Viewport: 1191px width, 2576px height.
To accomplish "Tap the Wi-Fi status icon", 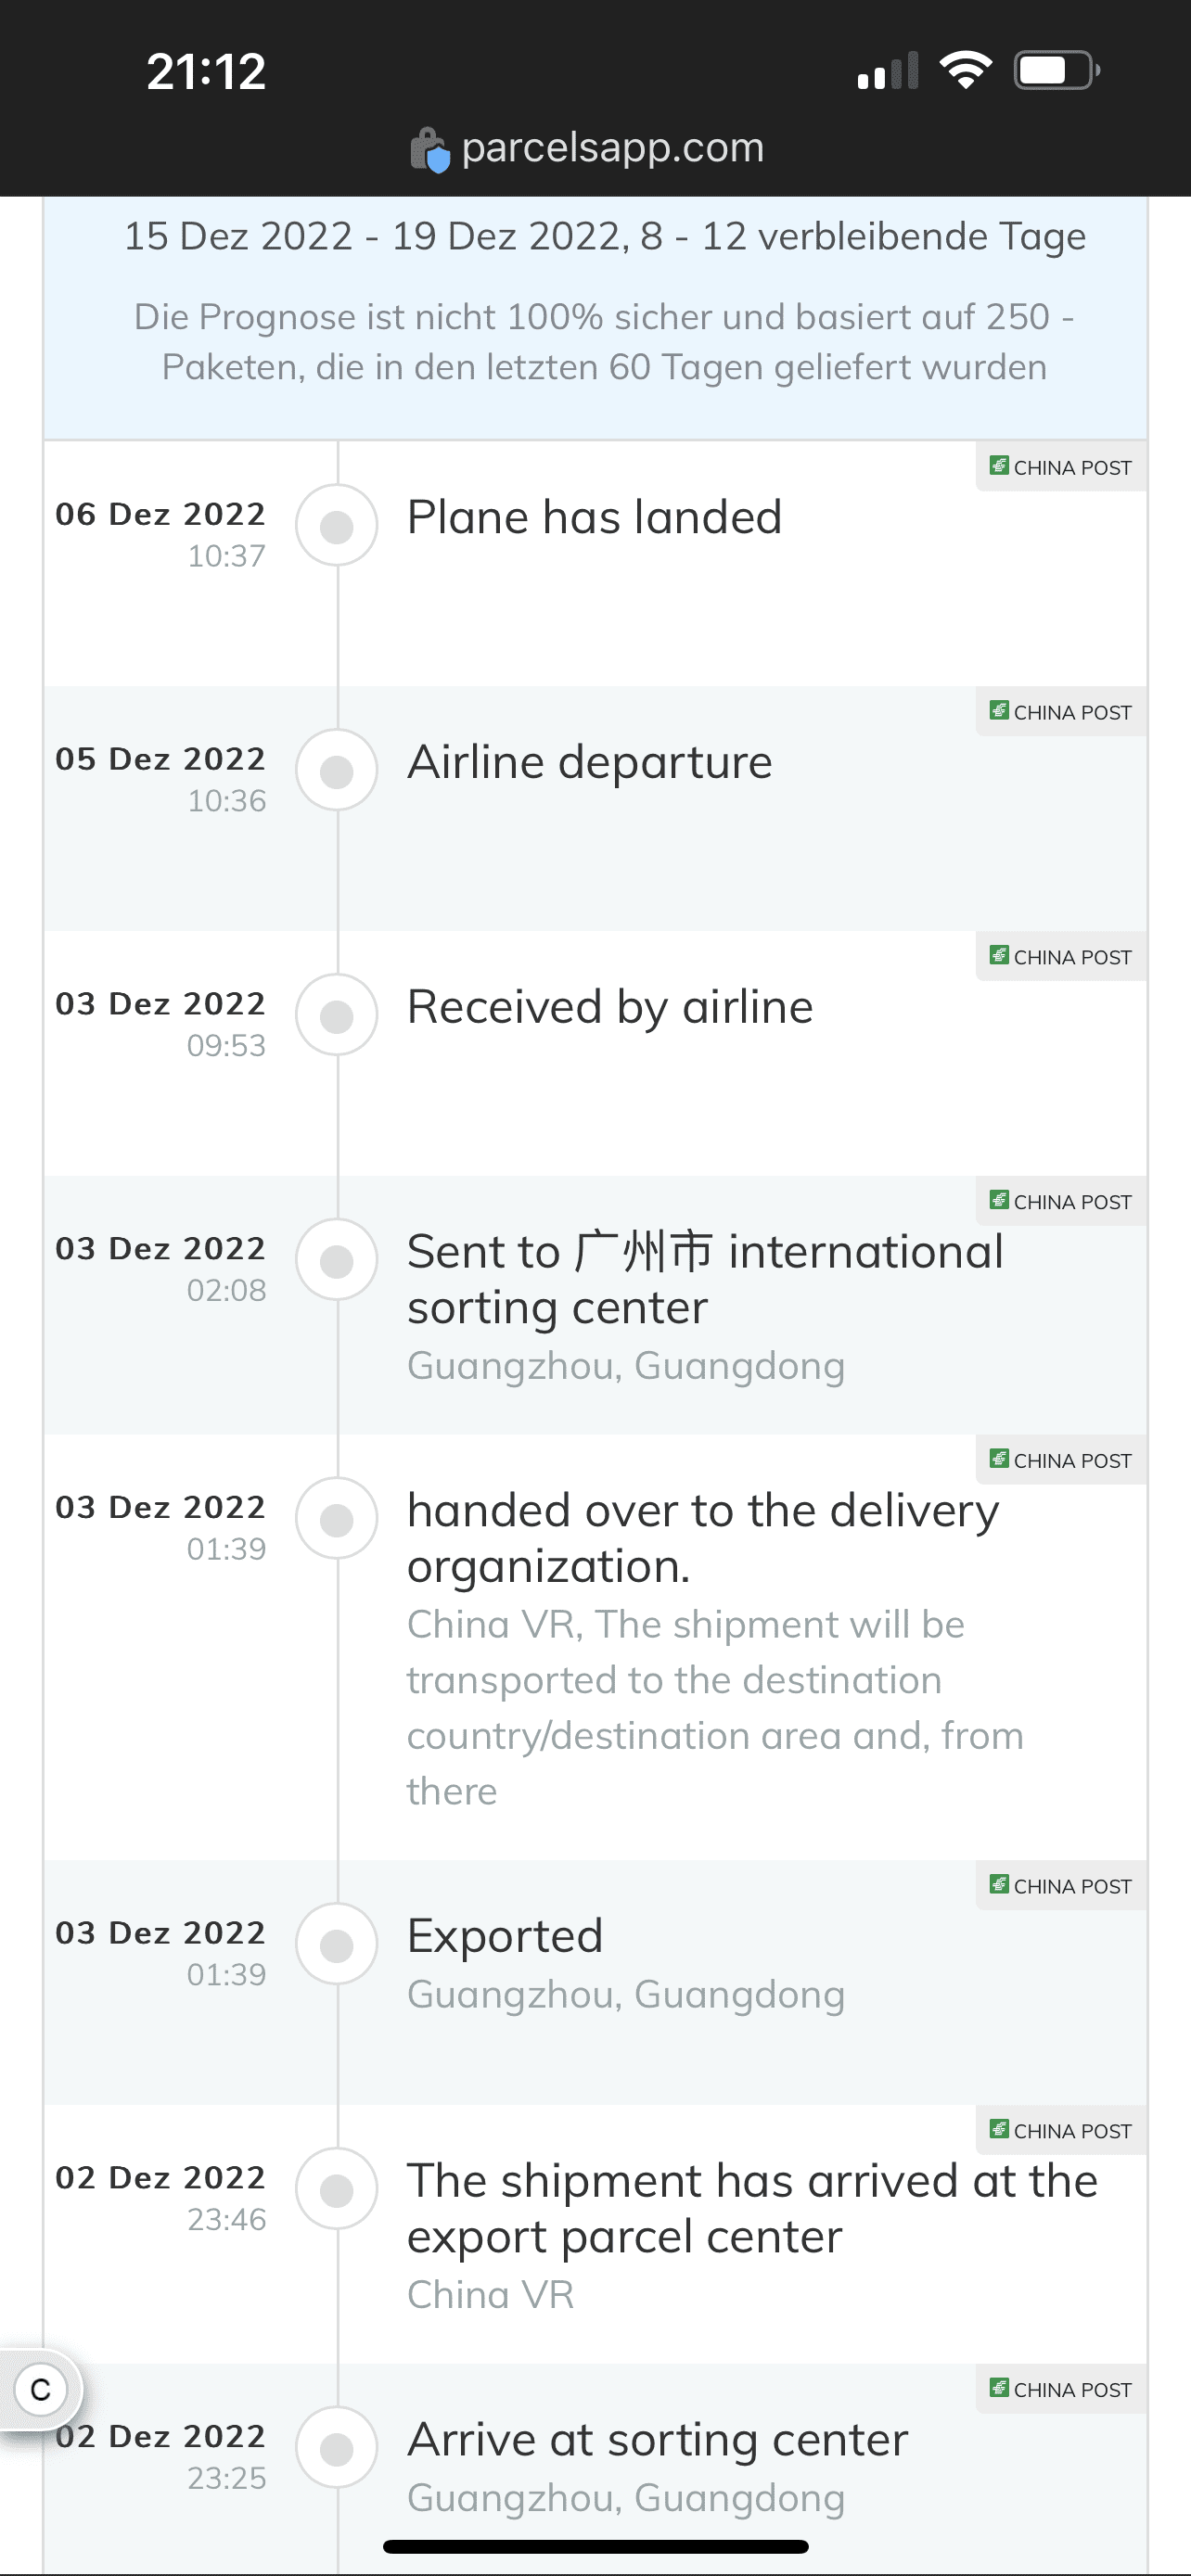I will [965, 70].
